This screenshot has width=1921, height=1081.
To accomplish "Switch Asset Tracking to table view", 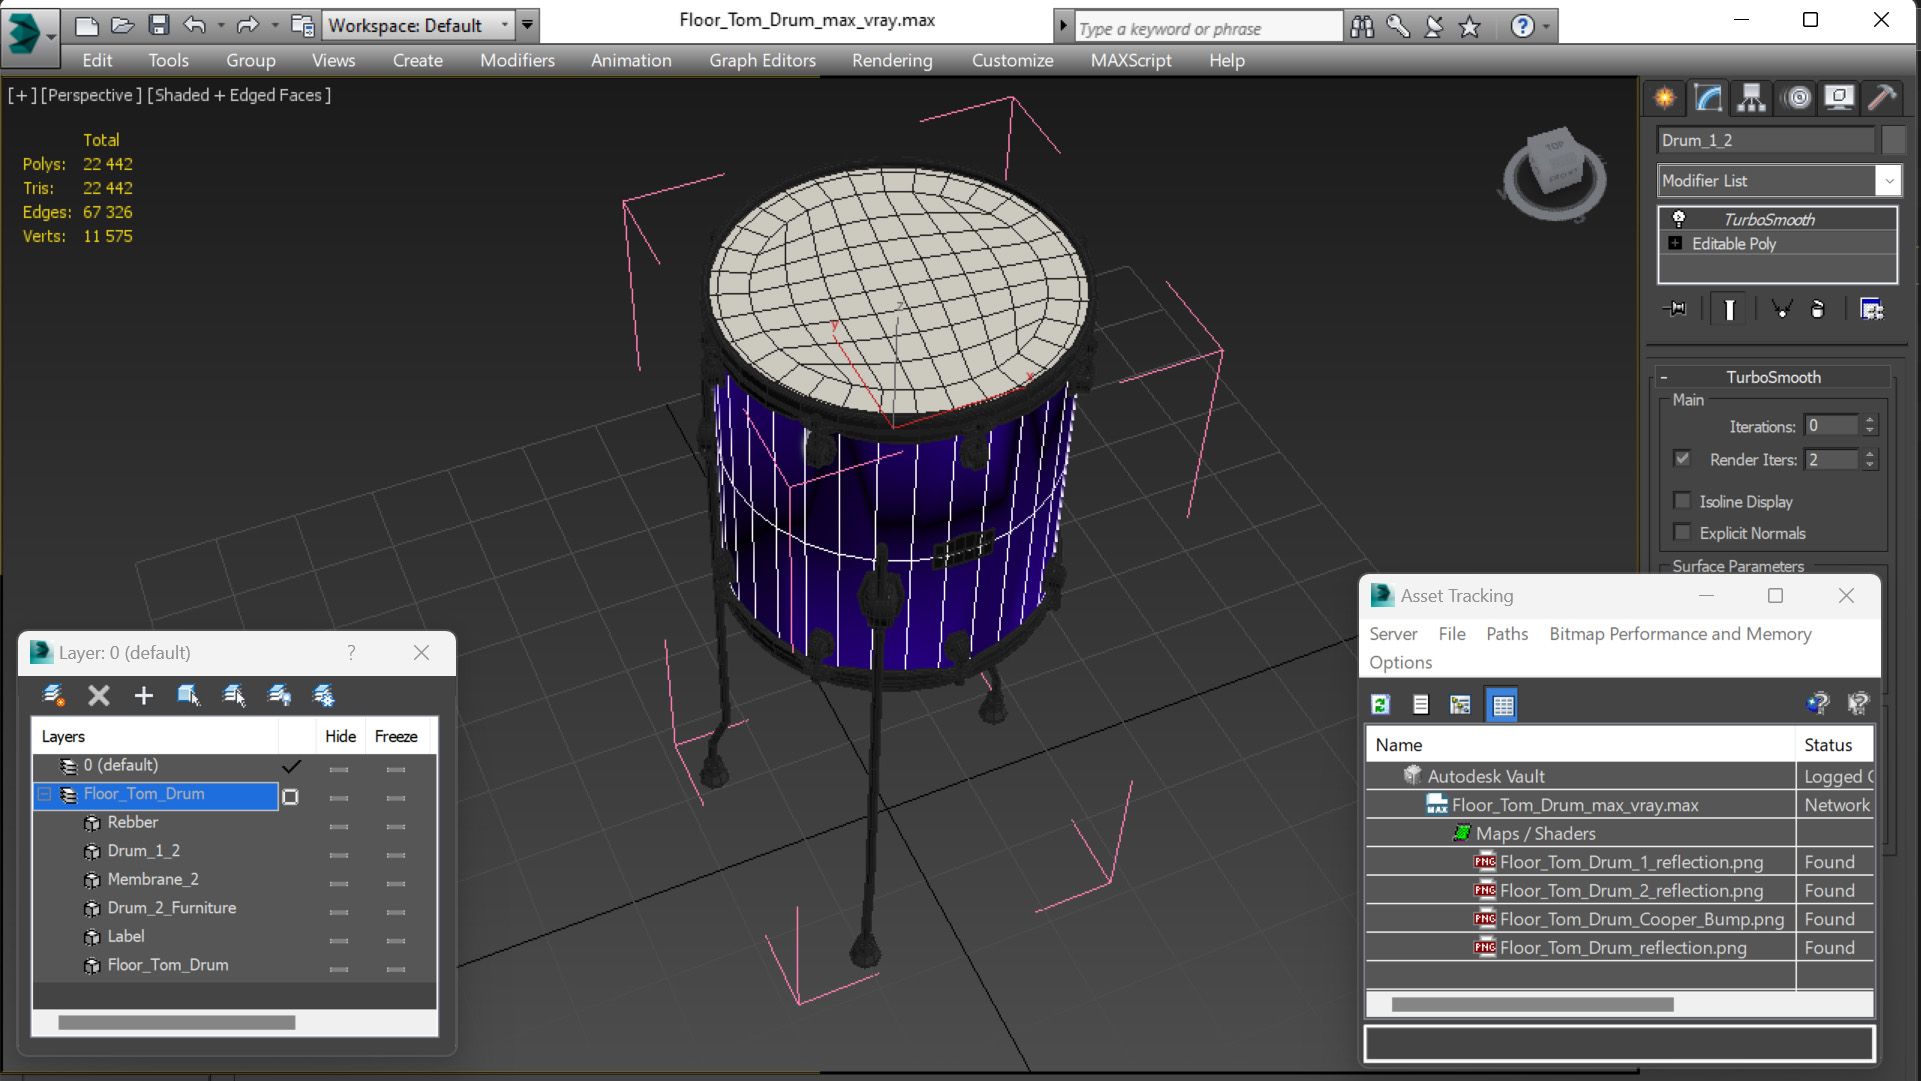I will (x=1502, y=705).
